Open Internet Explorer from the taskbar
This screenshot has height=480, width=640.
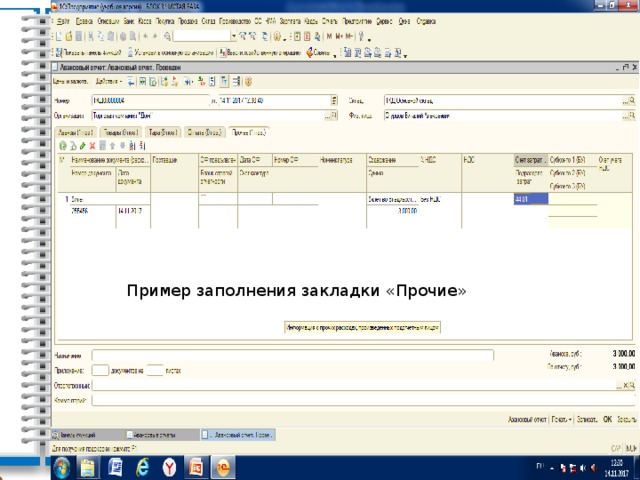(142, 468)
